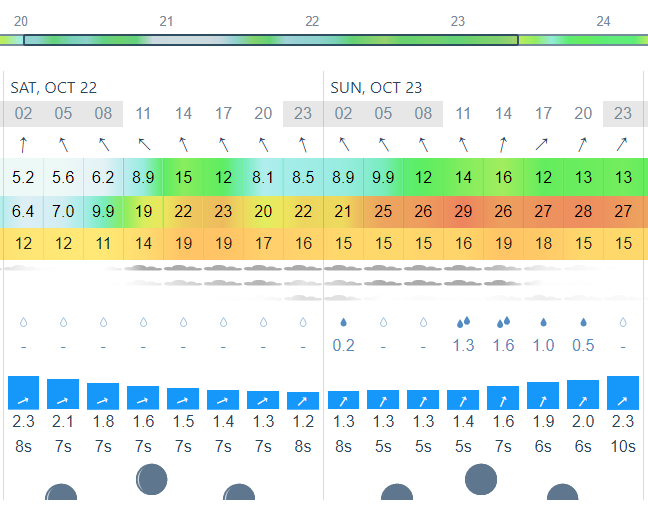This screenshot has height=505, width=648.
Task: Click the SAT, OCT 22 day header
Action: 54,88
